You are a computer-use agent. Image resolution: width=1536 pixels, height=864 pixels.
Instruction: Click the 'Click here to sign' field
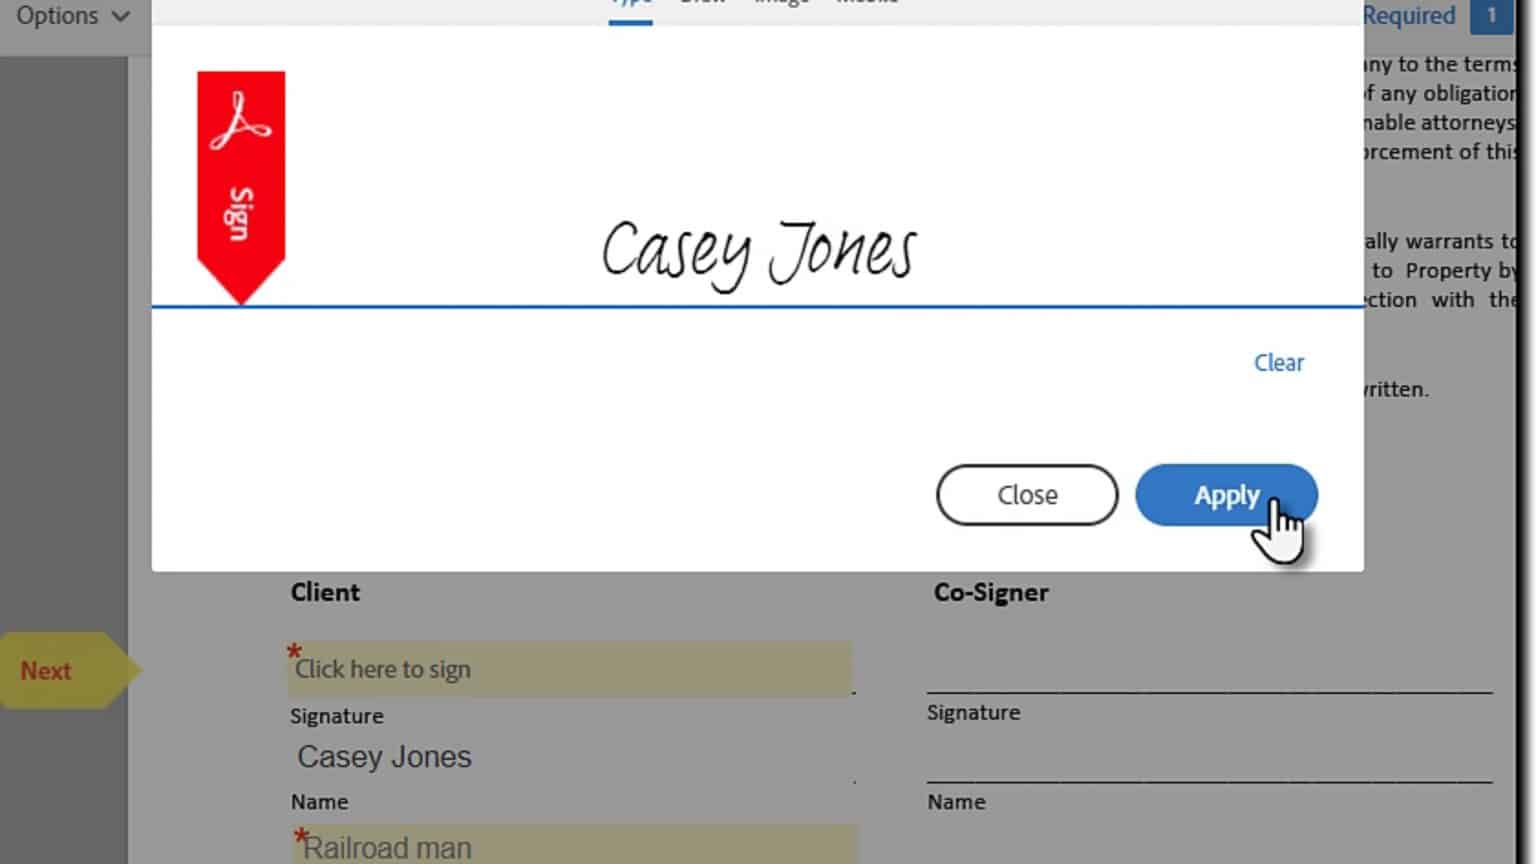point(570,669)
